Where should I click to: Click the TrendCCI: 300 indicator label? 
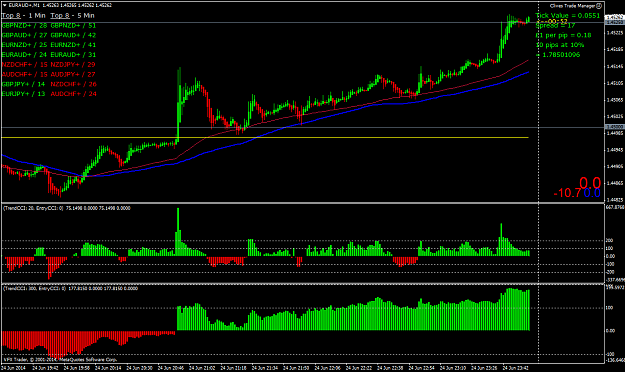tap(71, 288)
